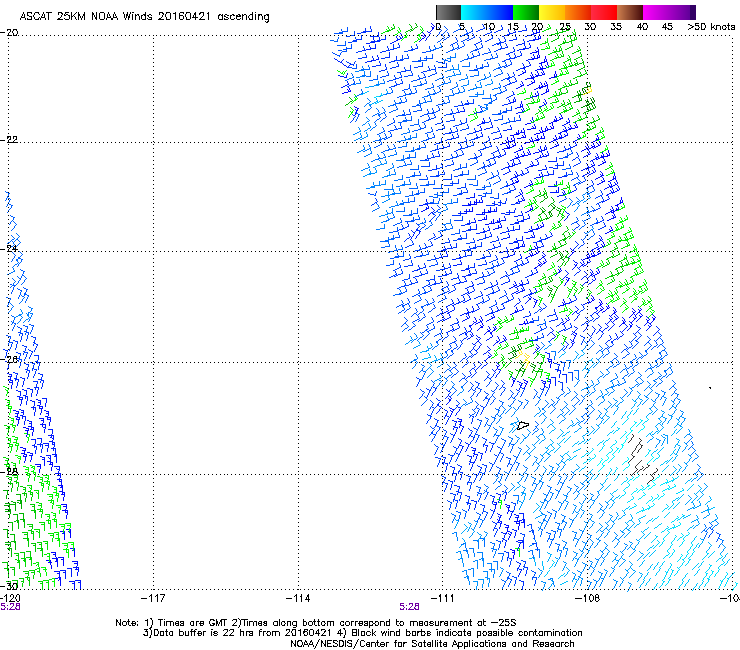This screenshot has width=740, height=650.
Task: Click the yellow 20-25 knots color segment
Action: [552, 12]
